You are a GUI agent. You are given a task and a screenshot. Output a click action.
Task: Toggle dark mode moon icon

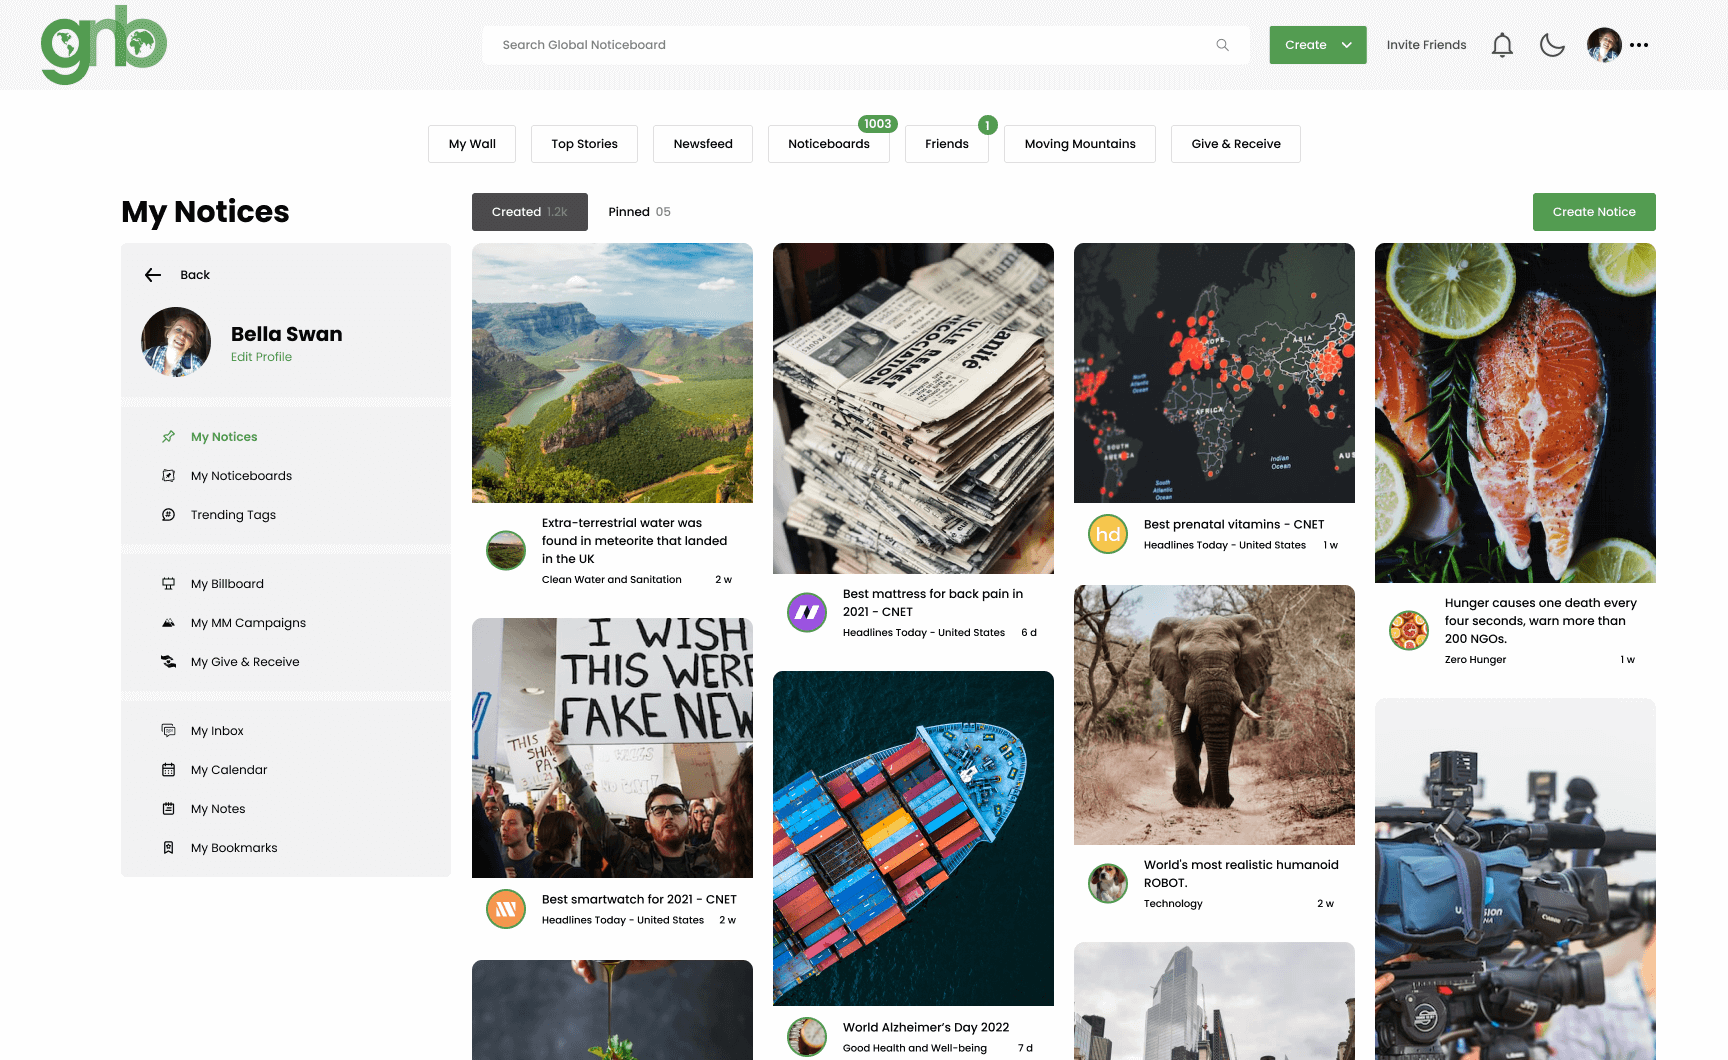[1551, 45]
